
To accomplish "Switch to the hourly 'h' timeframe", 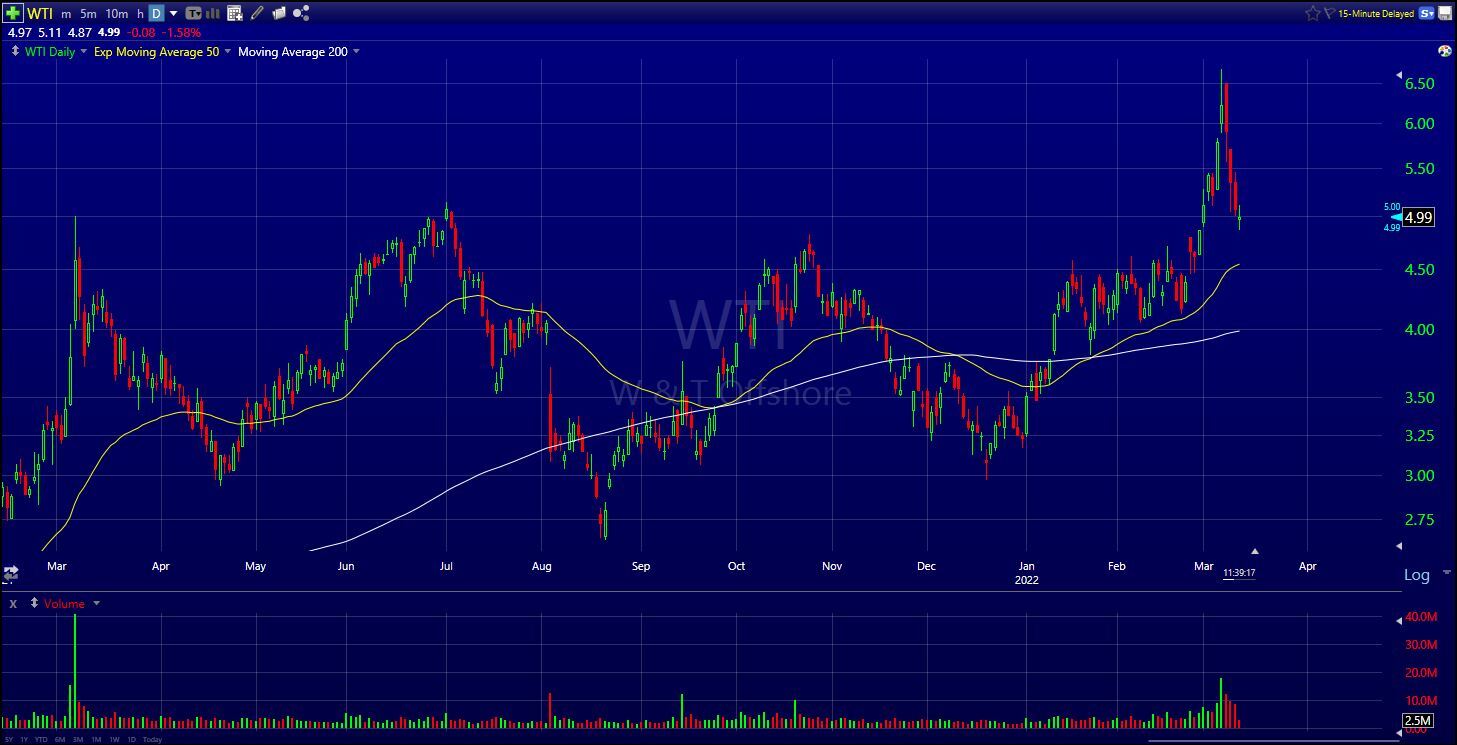I will pyautogui.click(x=140, y=14).
